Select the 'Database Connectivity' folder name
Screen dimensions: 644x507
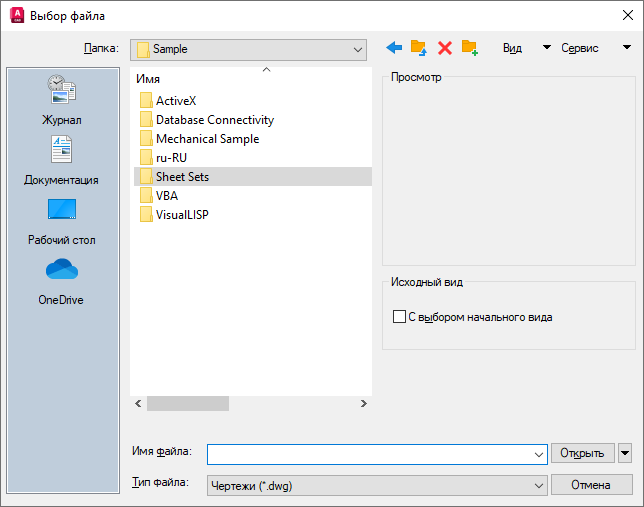pos(215,120)
